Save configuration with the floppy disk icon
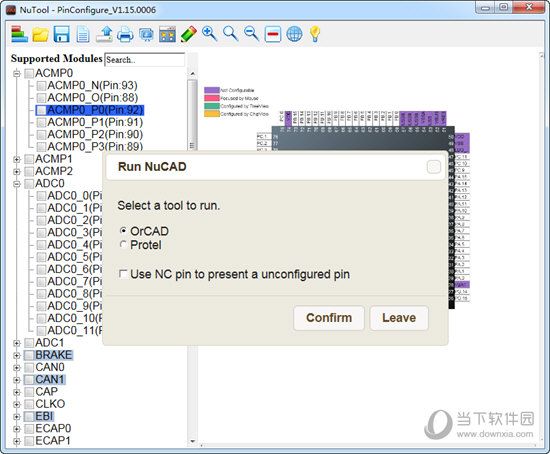The width and height of the screenshot is (550, 454). [61, 34]
